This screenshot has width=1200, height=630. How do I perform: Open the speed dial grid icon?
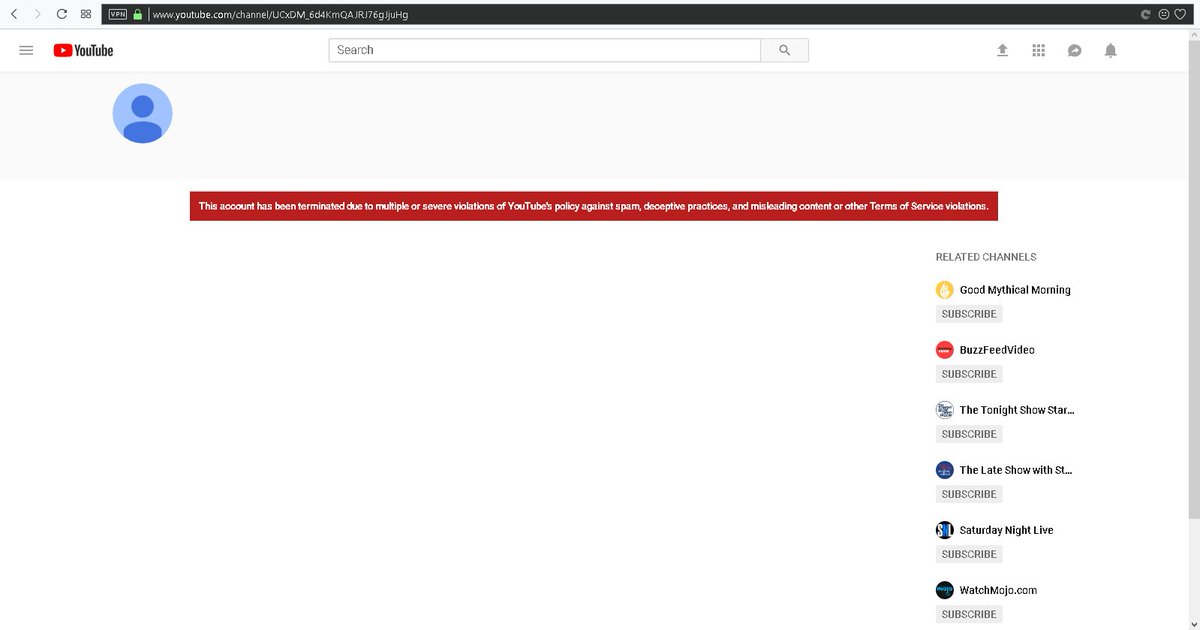86,15
